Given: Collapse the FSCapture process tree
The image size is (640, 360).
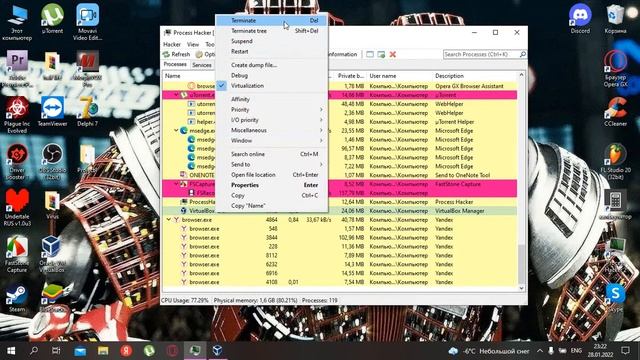Looking at the screenshot, I should tap(176, 184).
